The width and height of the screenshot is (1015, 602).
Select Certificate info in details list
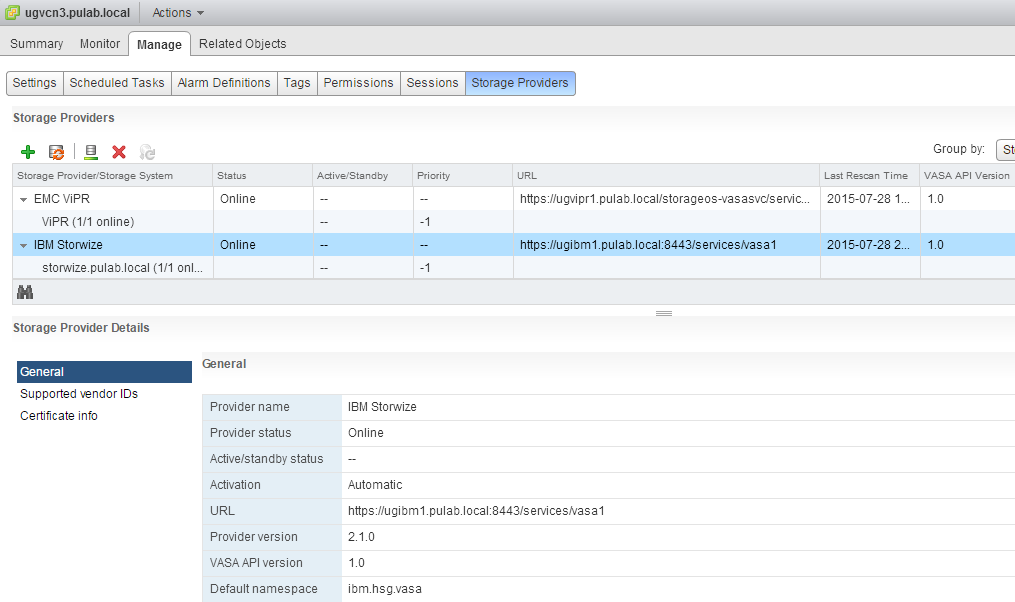pos(59,416)
